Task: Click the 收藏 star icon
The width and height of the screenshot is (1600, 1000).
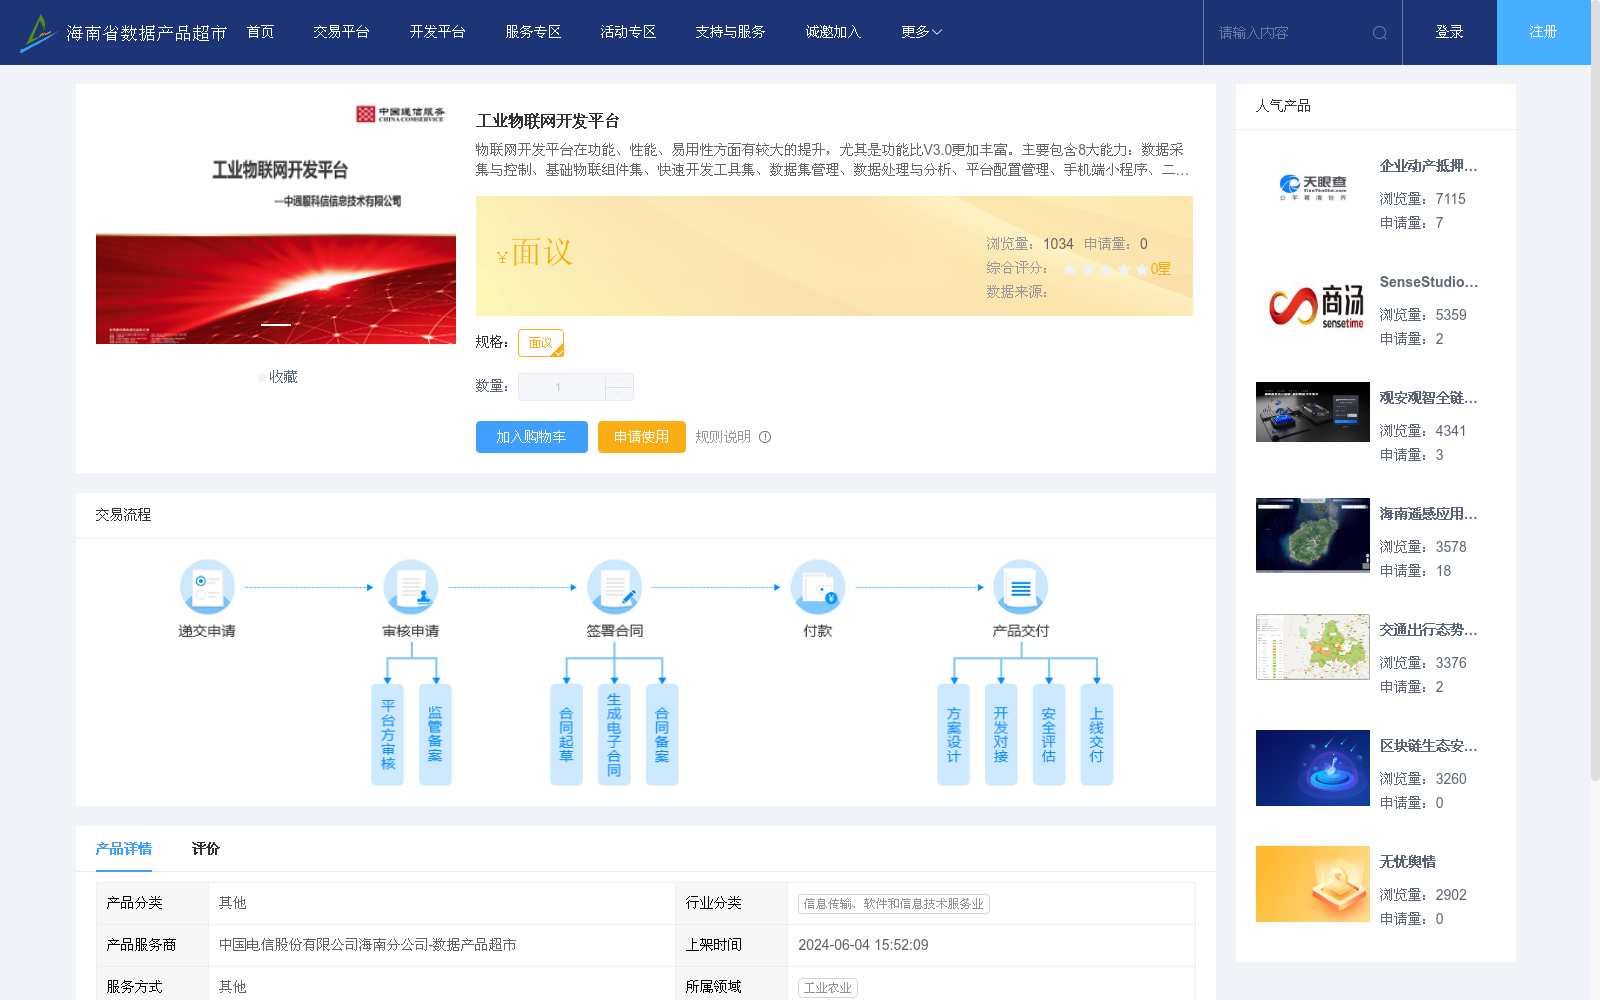Action: (262, 377)
